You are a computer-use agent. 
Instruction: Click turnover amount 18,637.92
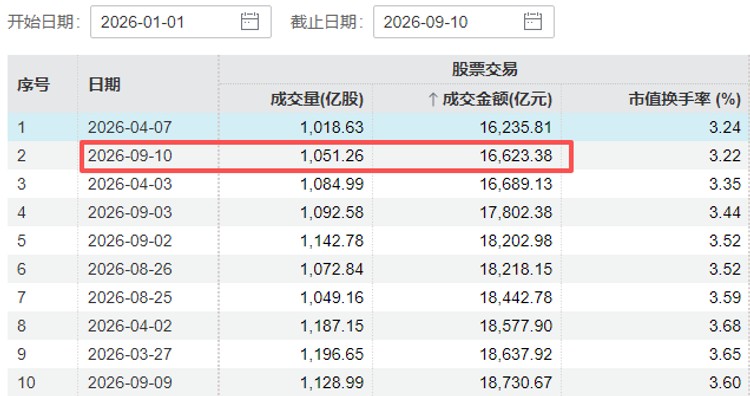click(x=516, y=354)
